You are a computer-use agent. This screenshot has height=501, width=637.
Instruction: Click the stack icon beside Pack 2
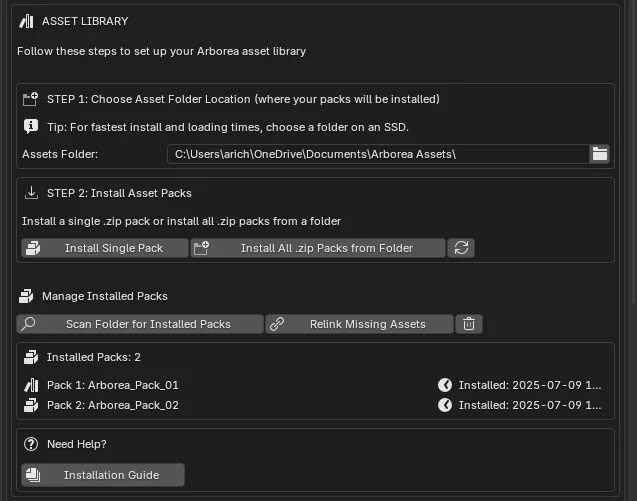(x=31, y=405)
